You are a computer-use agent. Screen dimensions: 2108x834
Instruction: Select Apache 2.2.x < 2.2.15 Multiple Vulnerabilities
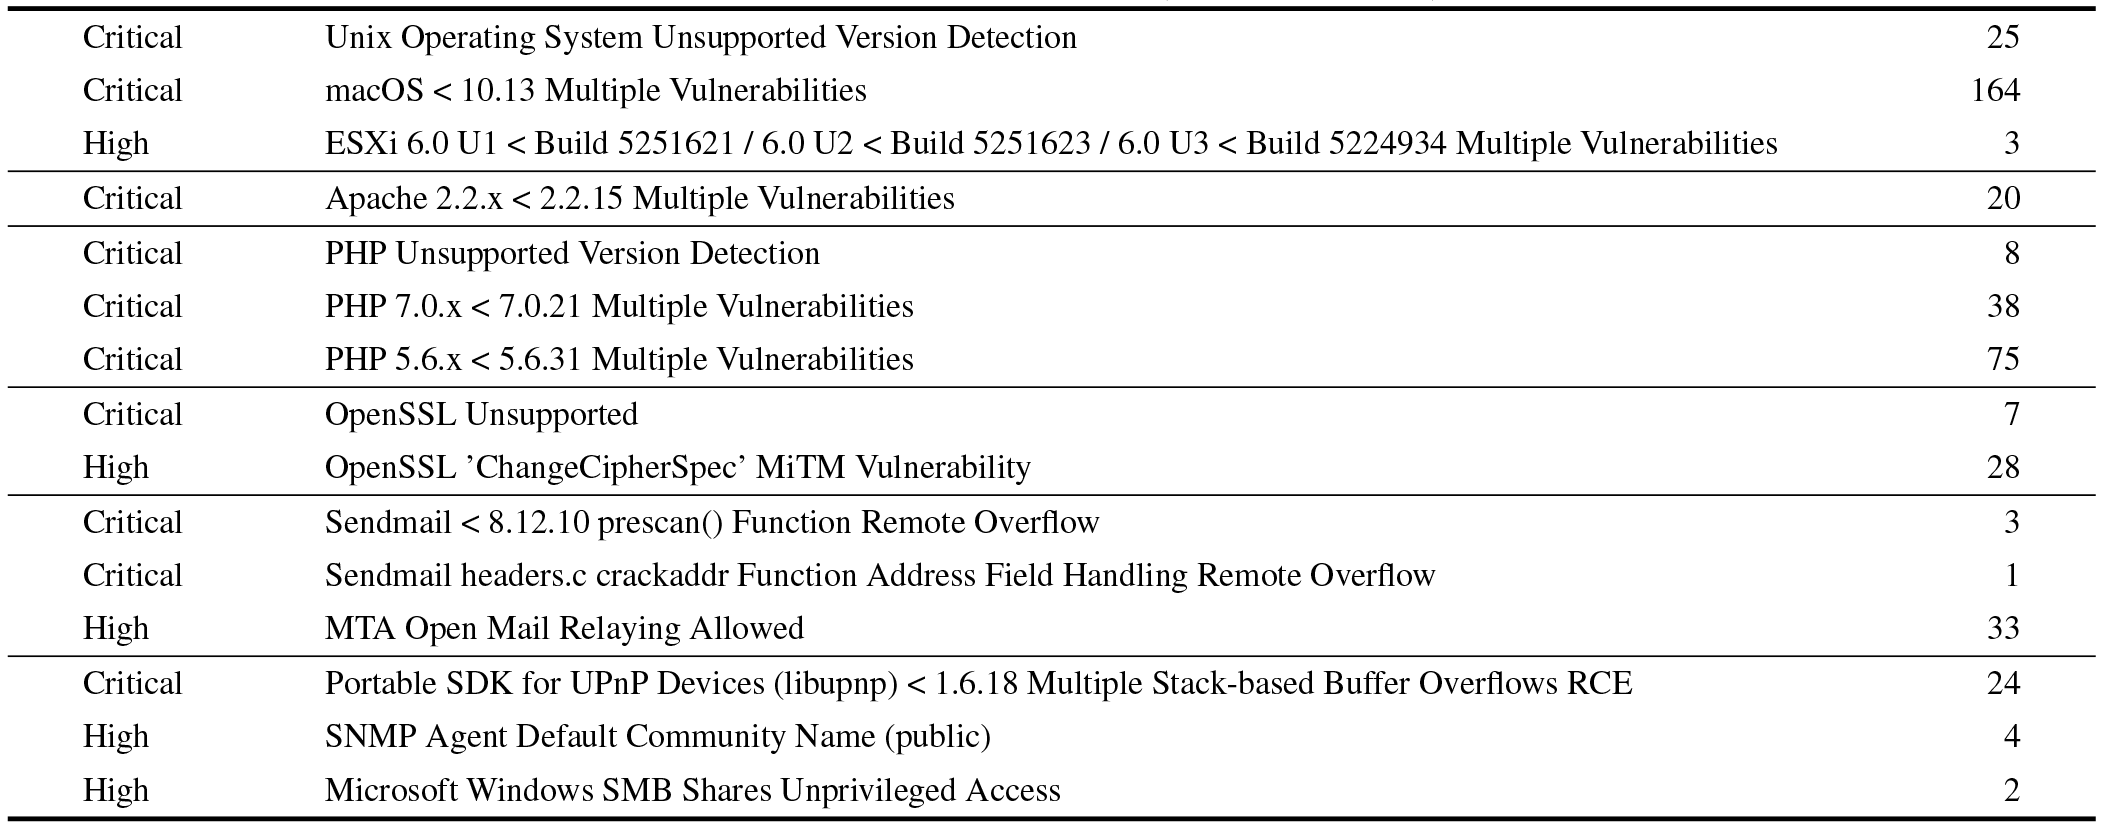point(640,199)
